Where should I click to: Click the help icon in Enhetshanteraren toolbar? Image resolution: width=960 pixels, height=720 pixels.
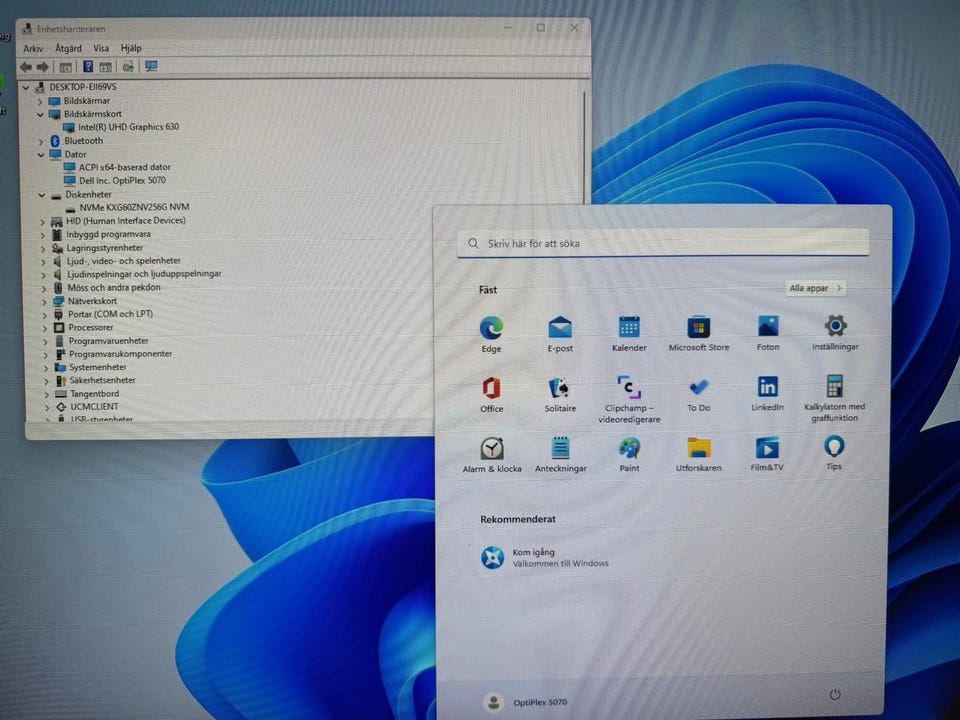88,66
